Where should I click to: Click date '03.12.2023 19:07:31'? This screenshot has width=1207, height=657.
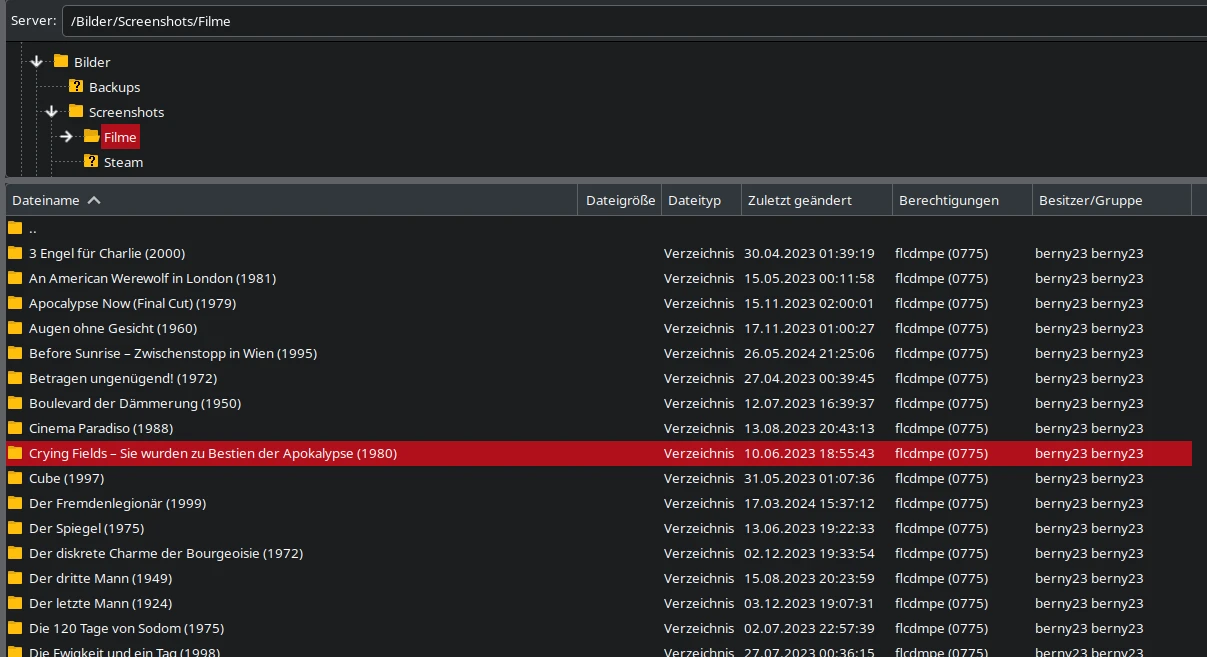[809, 603]
